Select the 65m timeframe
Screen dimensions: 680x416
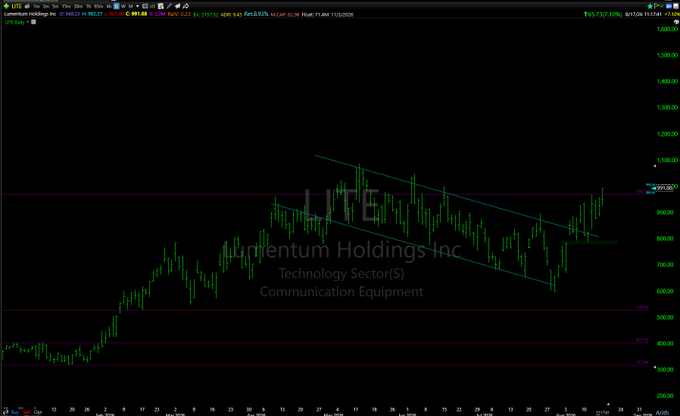[x=98, y=6]
